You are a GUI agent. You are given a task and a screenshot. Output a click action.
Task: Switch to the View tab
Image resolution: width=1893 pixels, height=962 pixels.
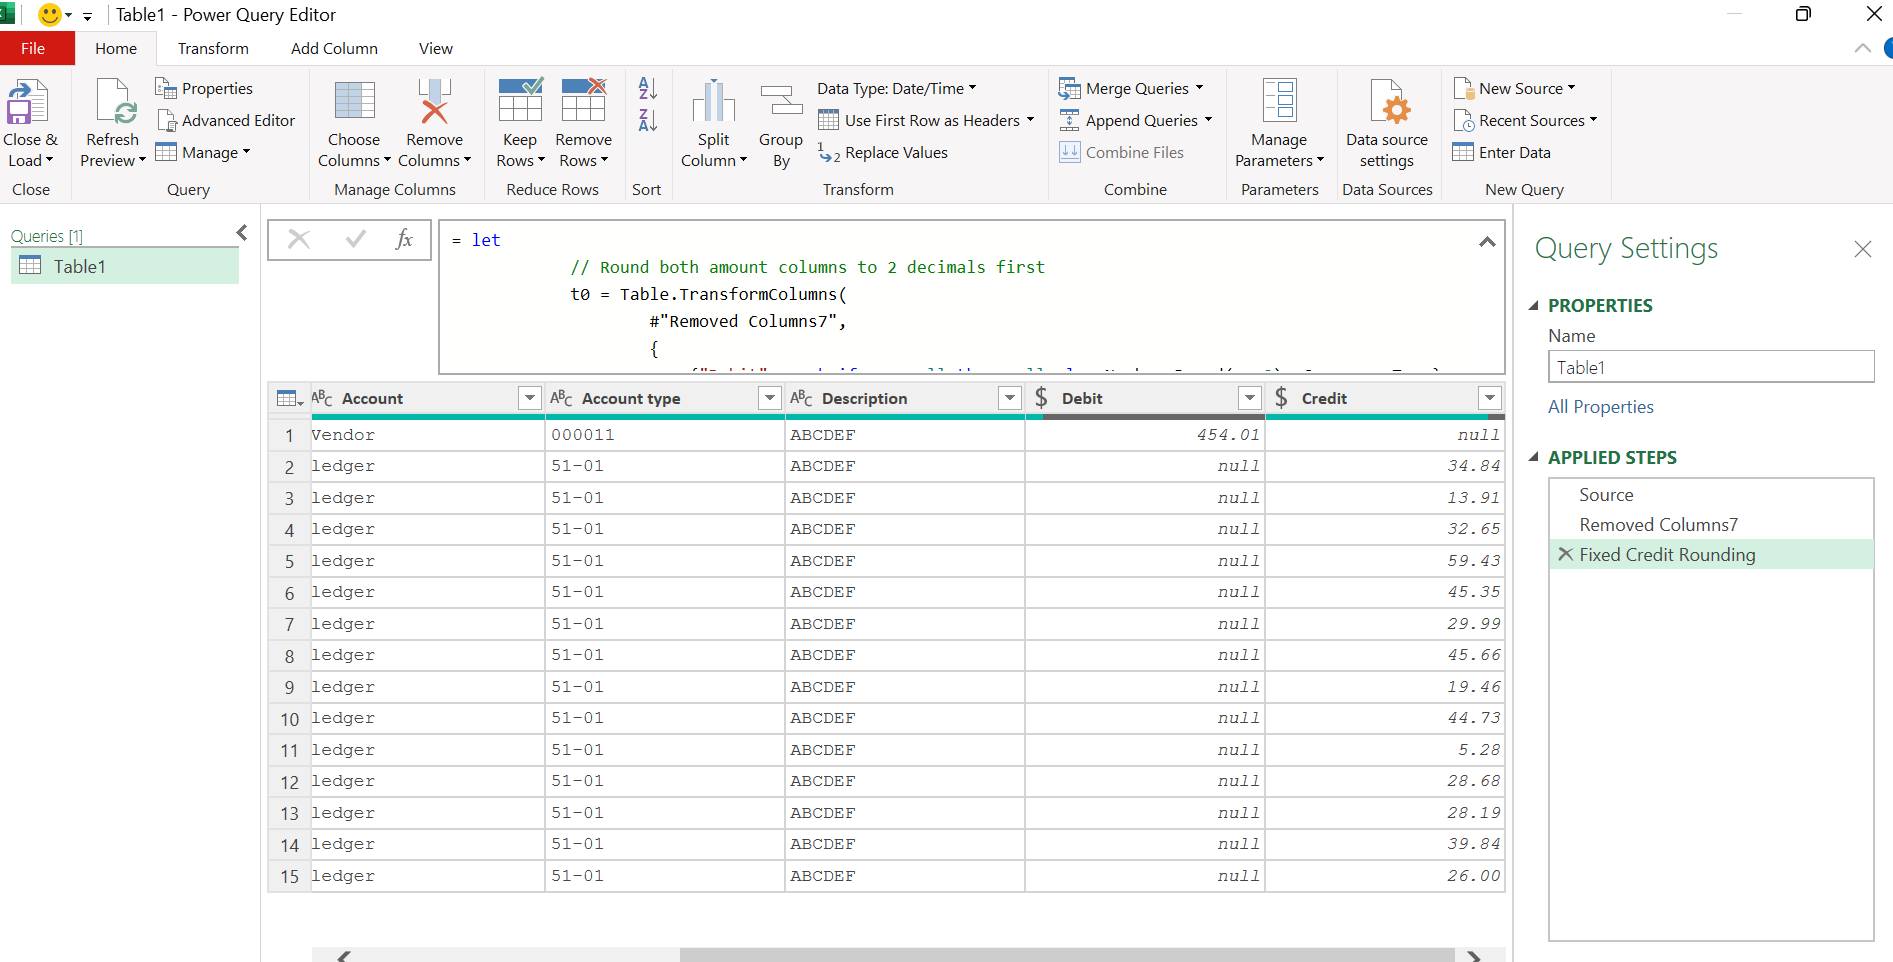pos(435,49)
